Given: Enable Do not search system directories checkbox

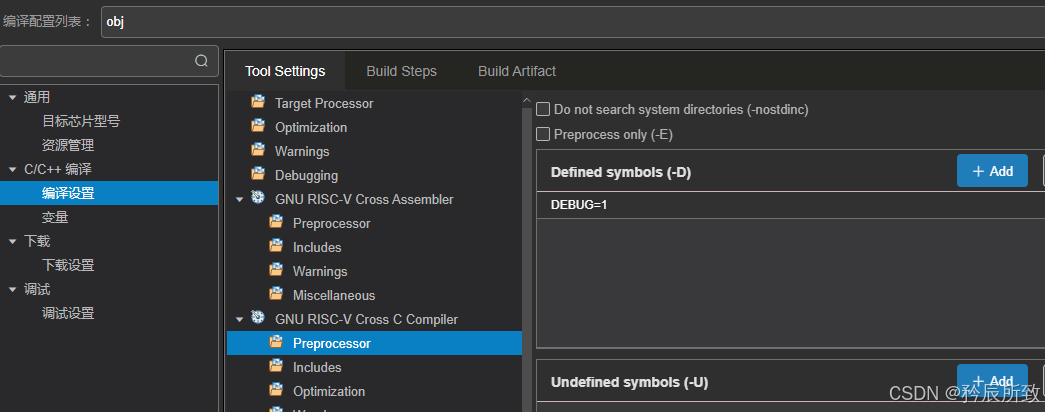Looking at the screenshot, I should point(543,109).
